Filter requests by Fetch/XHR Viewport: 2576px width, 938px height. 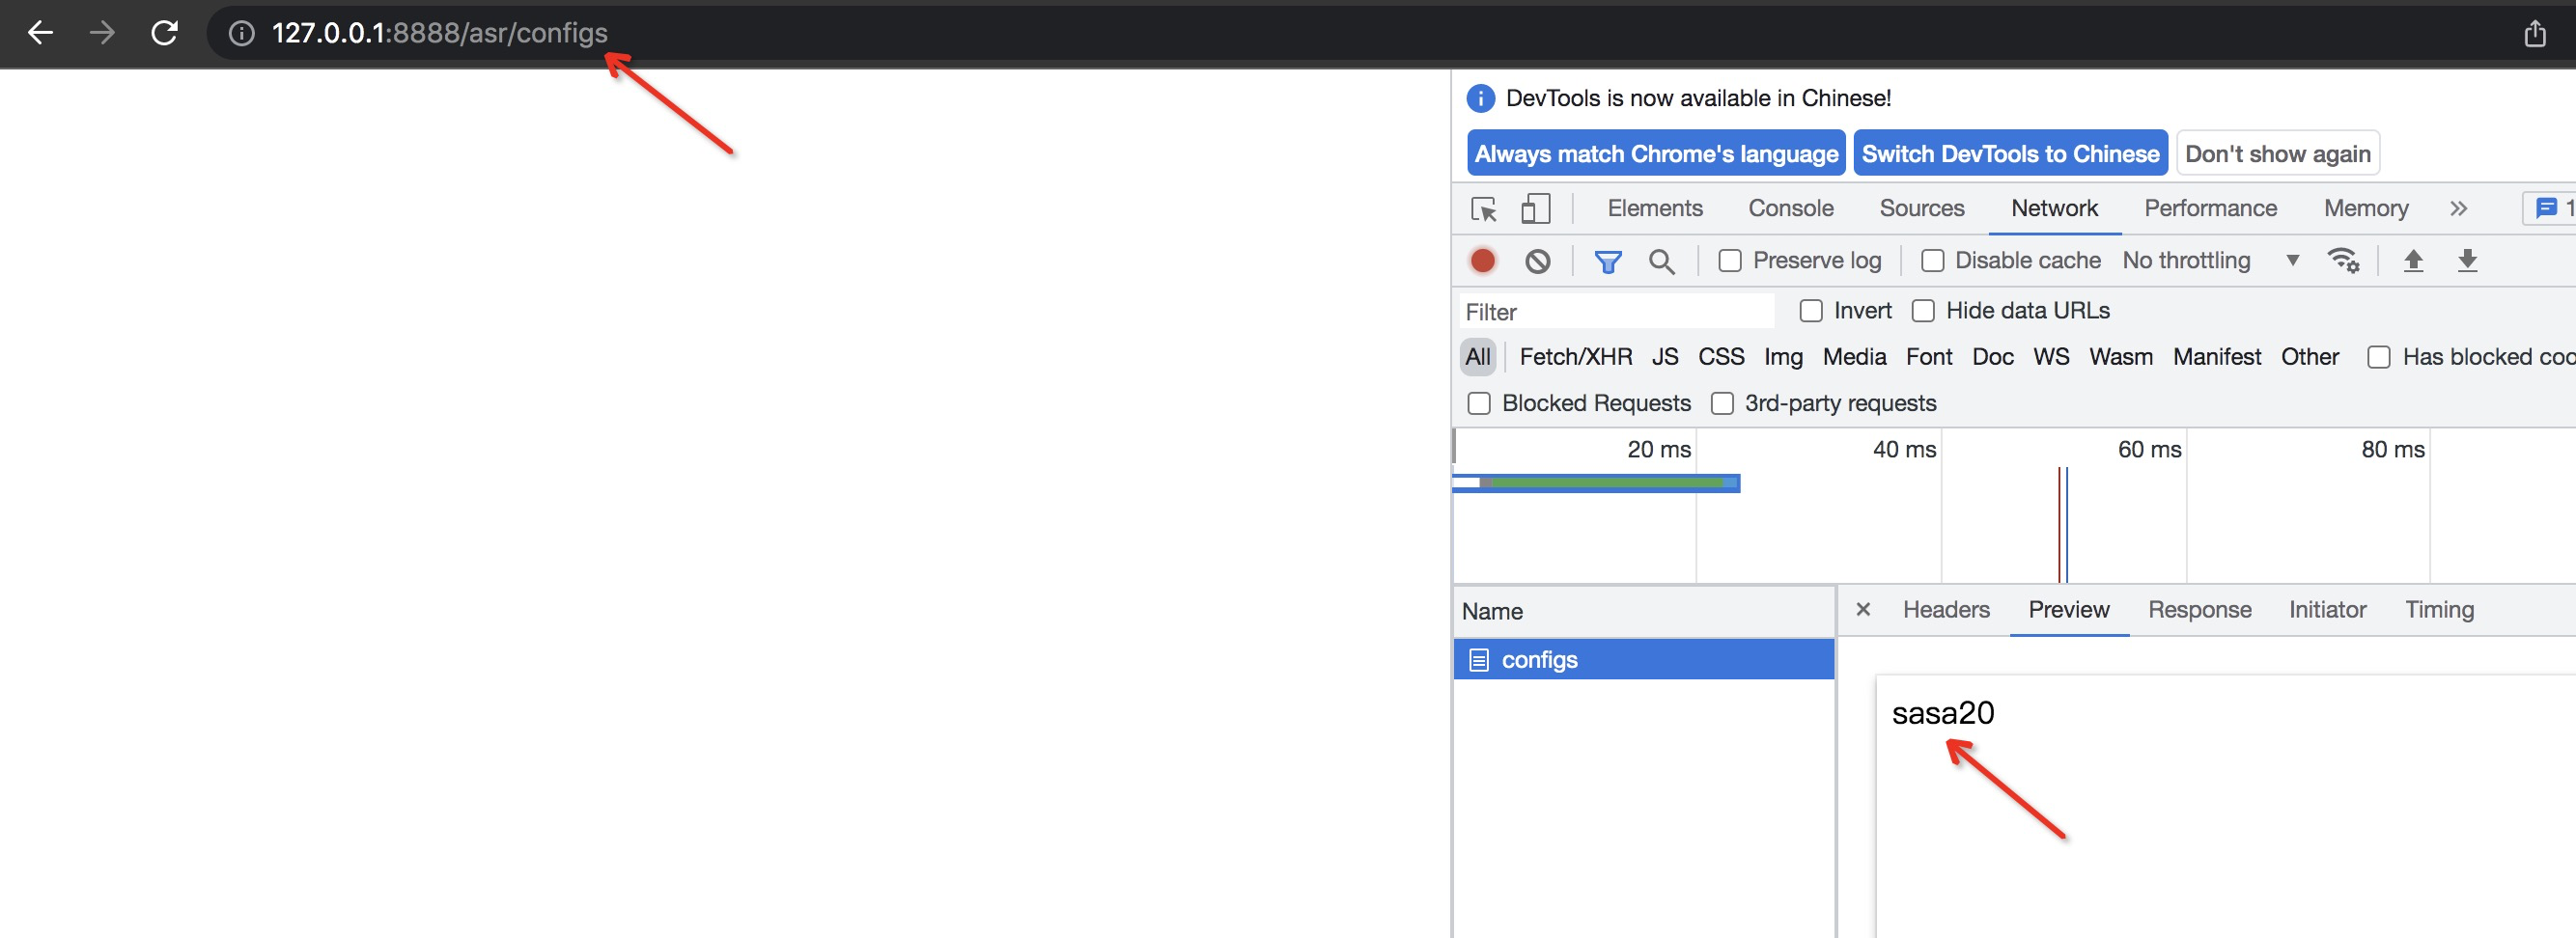[x=1575, y=357]
